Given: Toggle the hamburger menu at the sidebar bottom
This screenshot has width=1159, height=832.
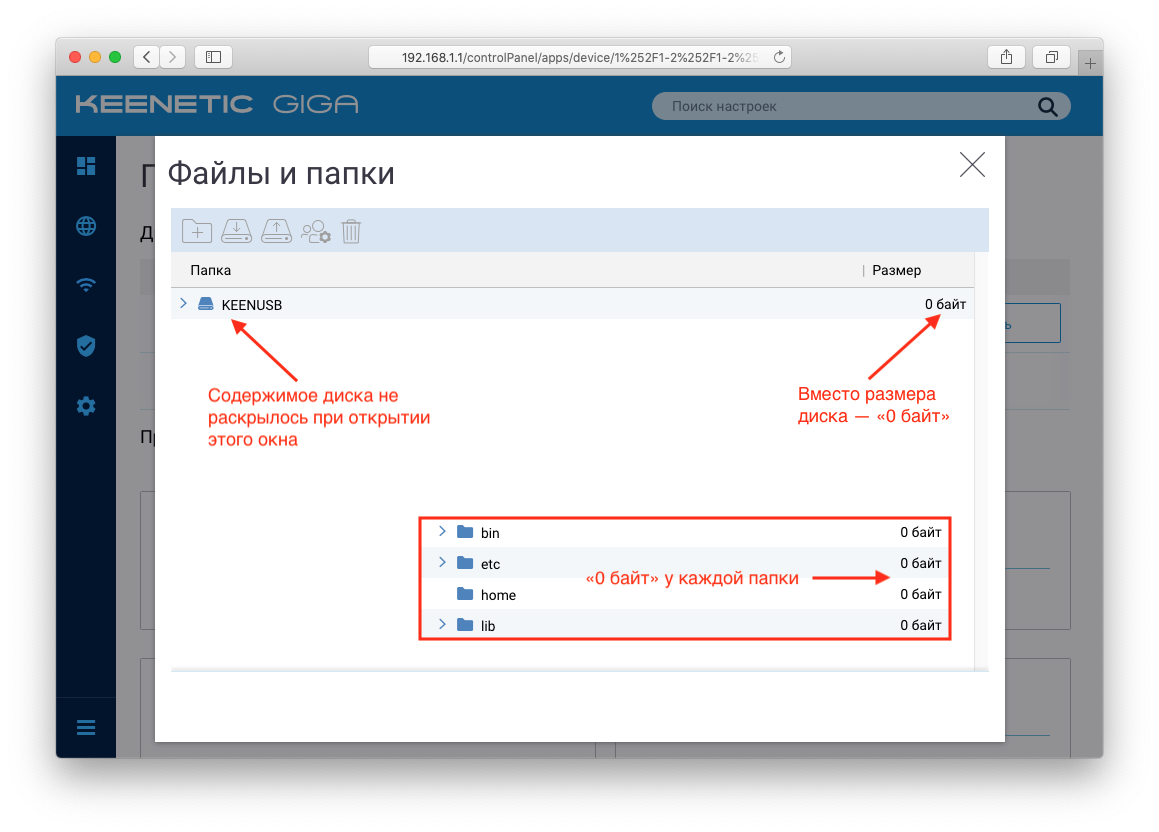Looking at the screenshot, I should pyautogui.click(x=86, y=728).
